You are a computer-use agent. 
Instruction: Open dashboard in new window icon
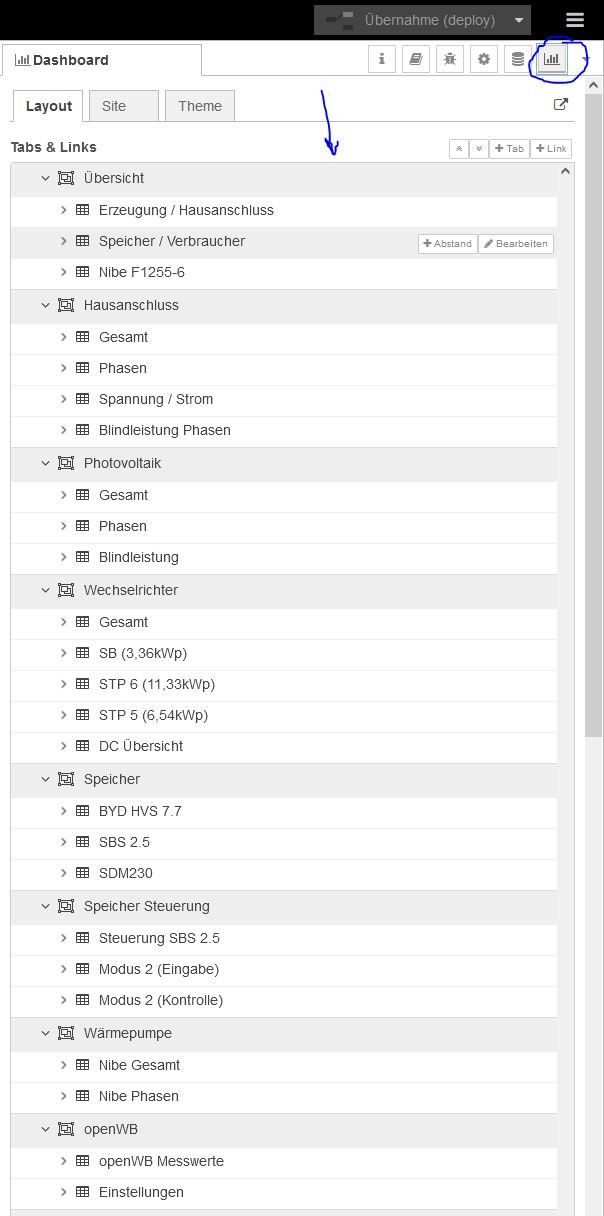pyautogui.click(x=560, y=104)
